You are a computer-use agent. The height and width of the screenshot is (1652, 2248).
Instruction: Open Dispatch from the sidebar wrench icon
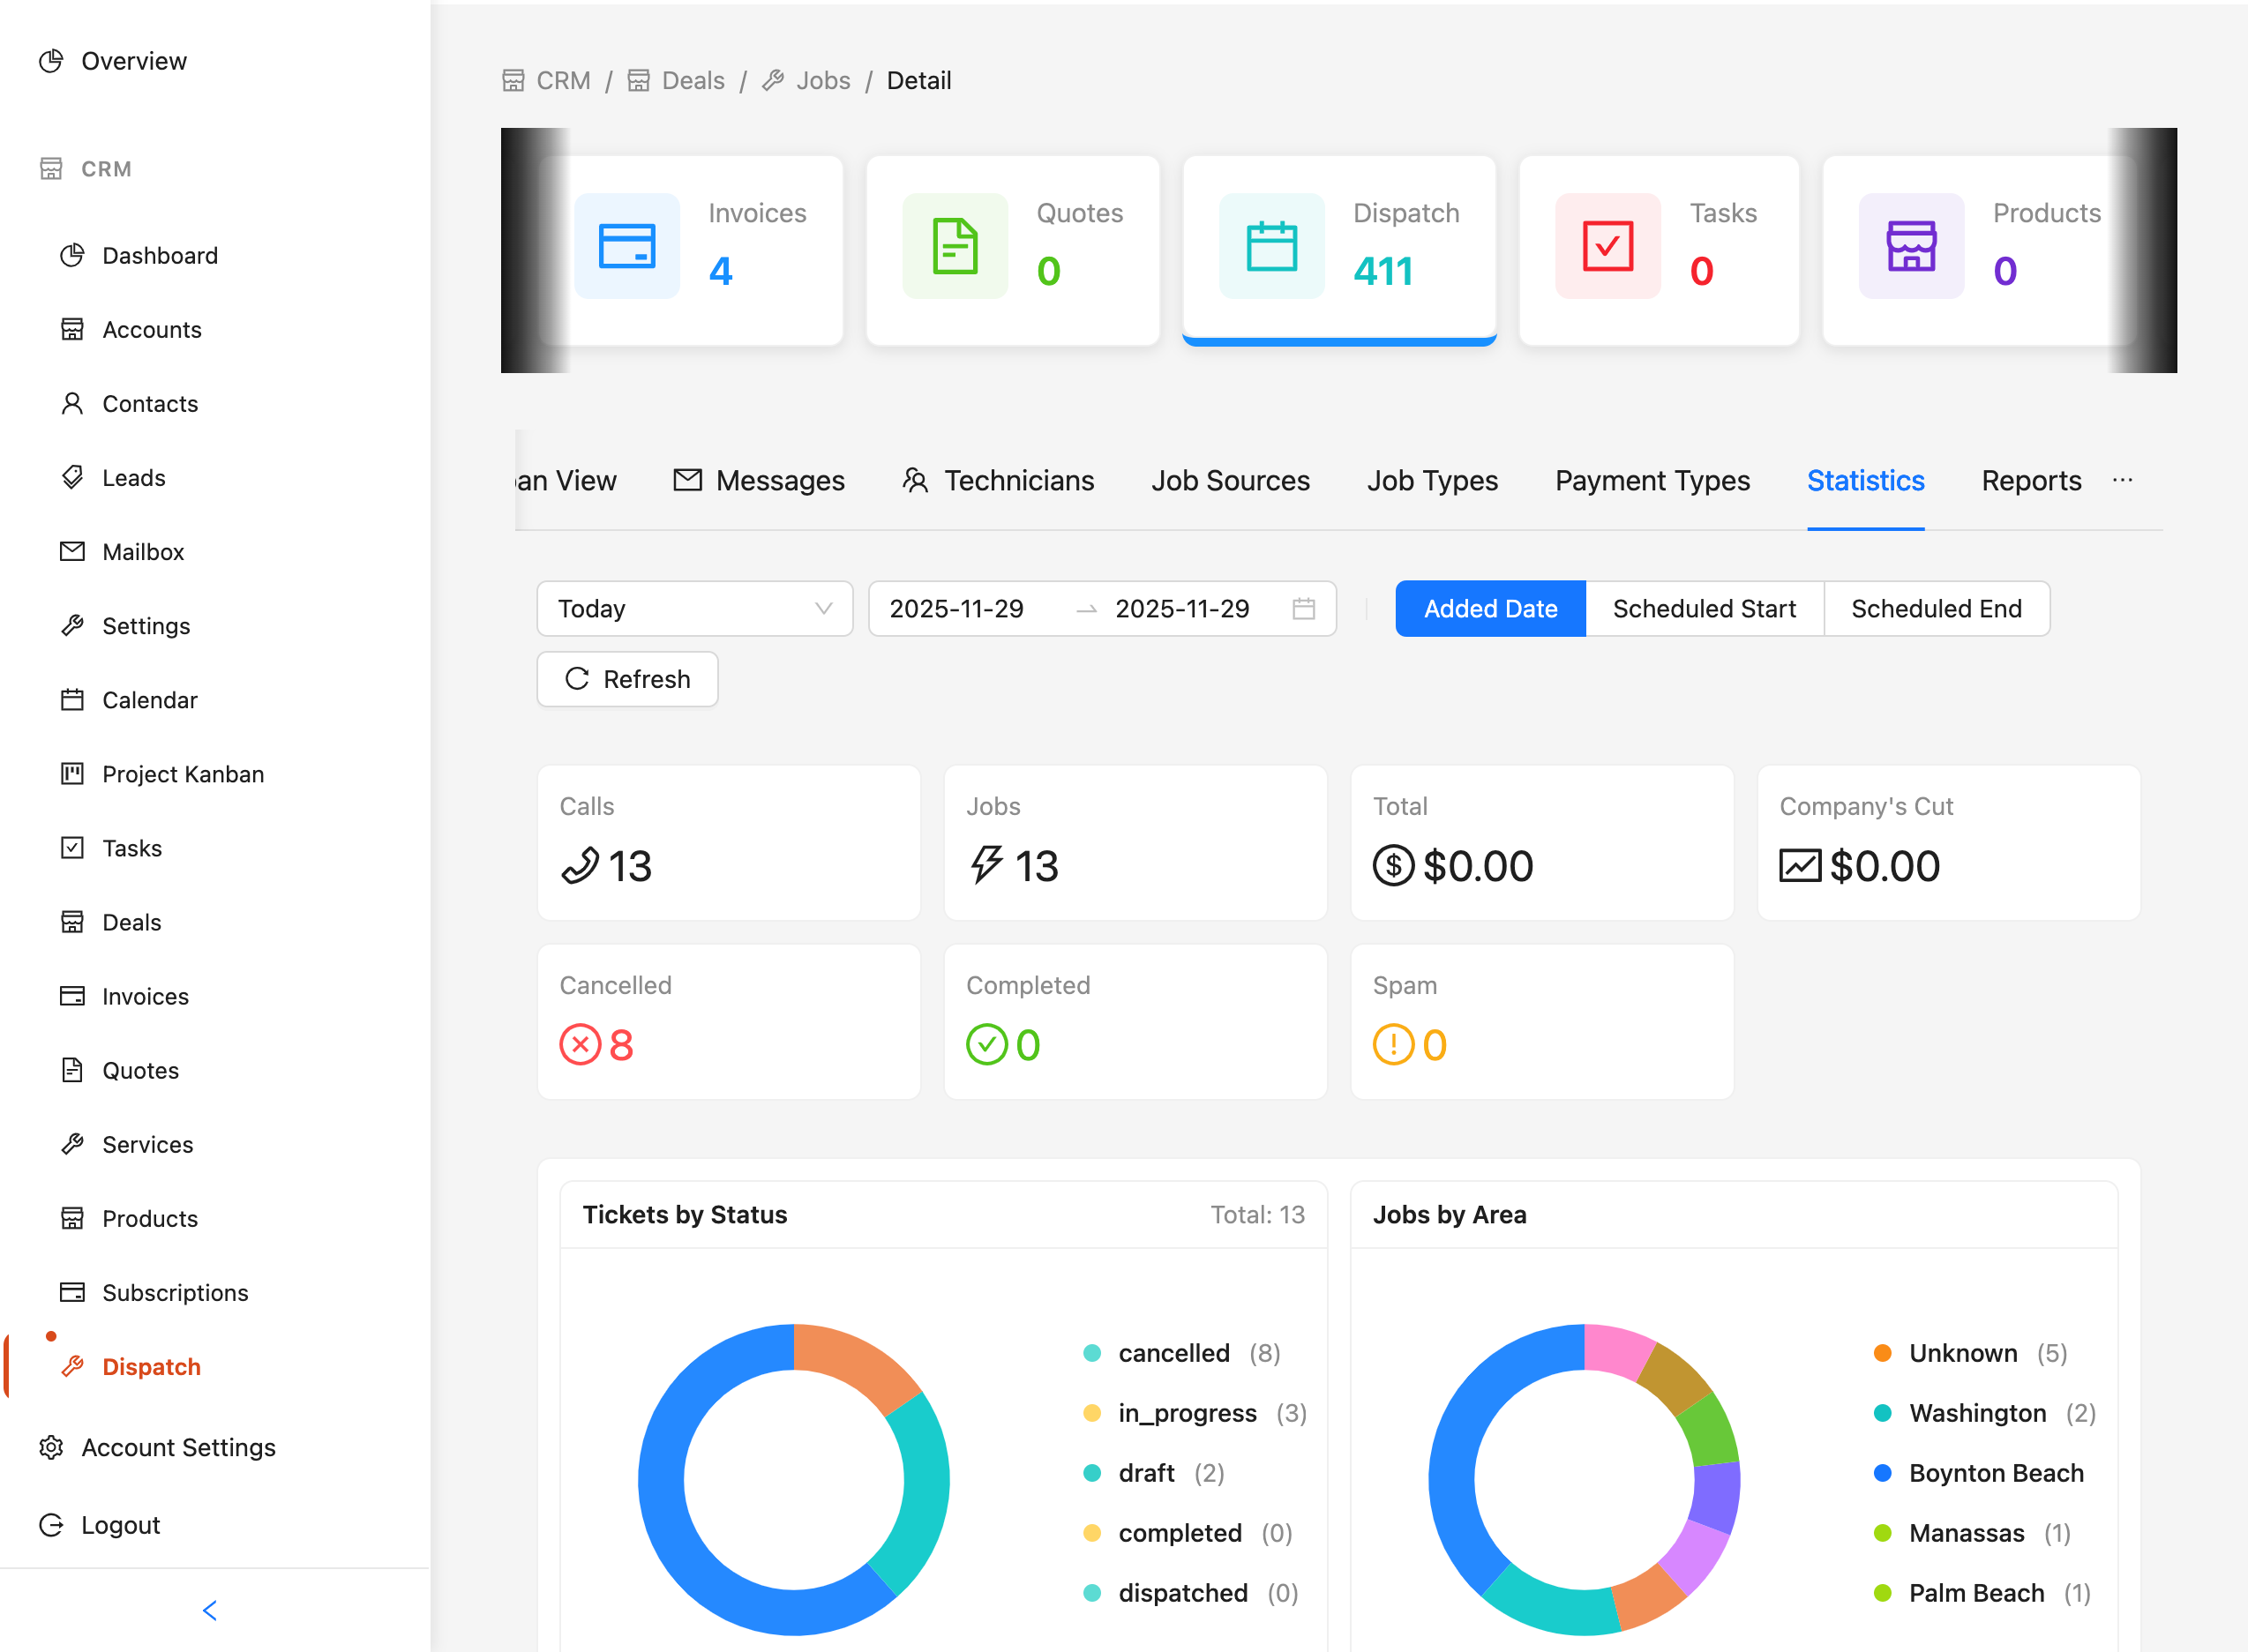pos(71,1366)
